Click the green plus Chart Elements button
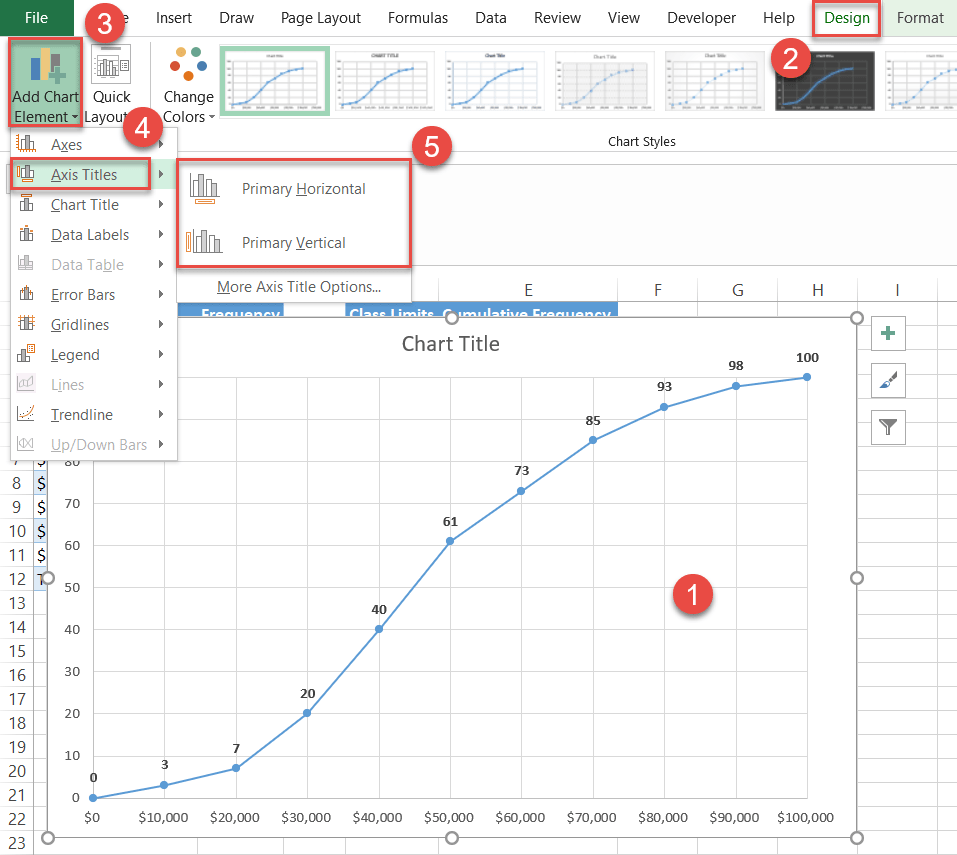 (887, 333)
